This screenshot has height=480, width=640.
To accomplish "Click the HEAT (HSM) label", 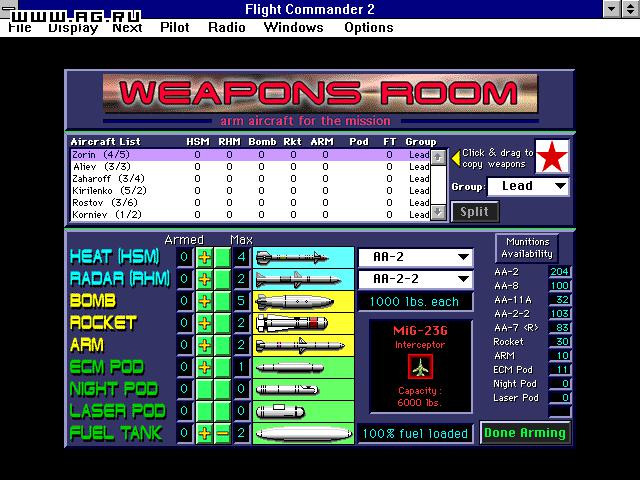I will (115, 257).
